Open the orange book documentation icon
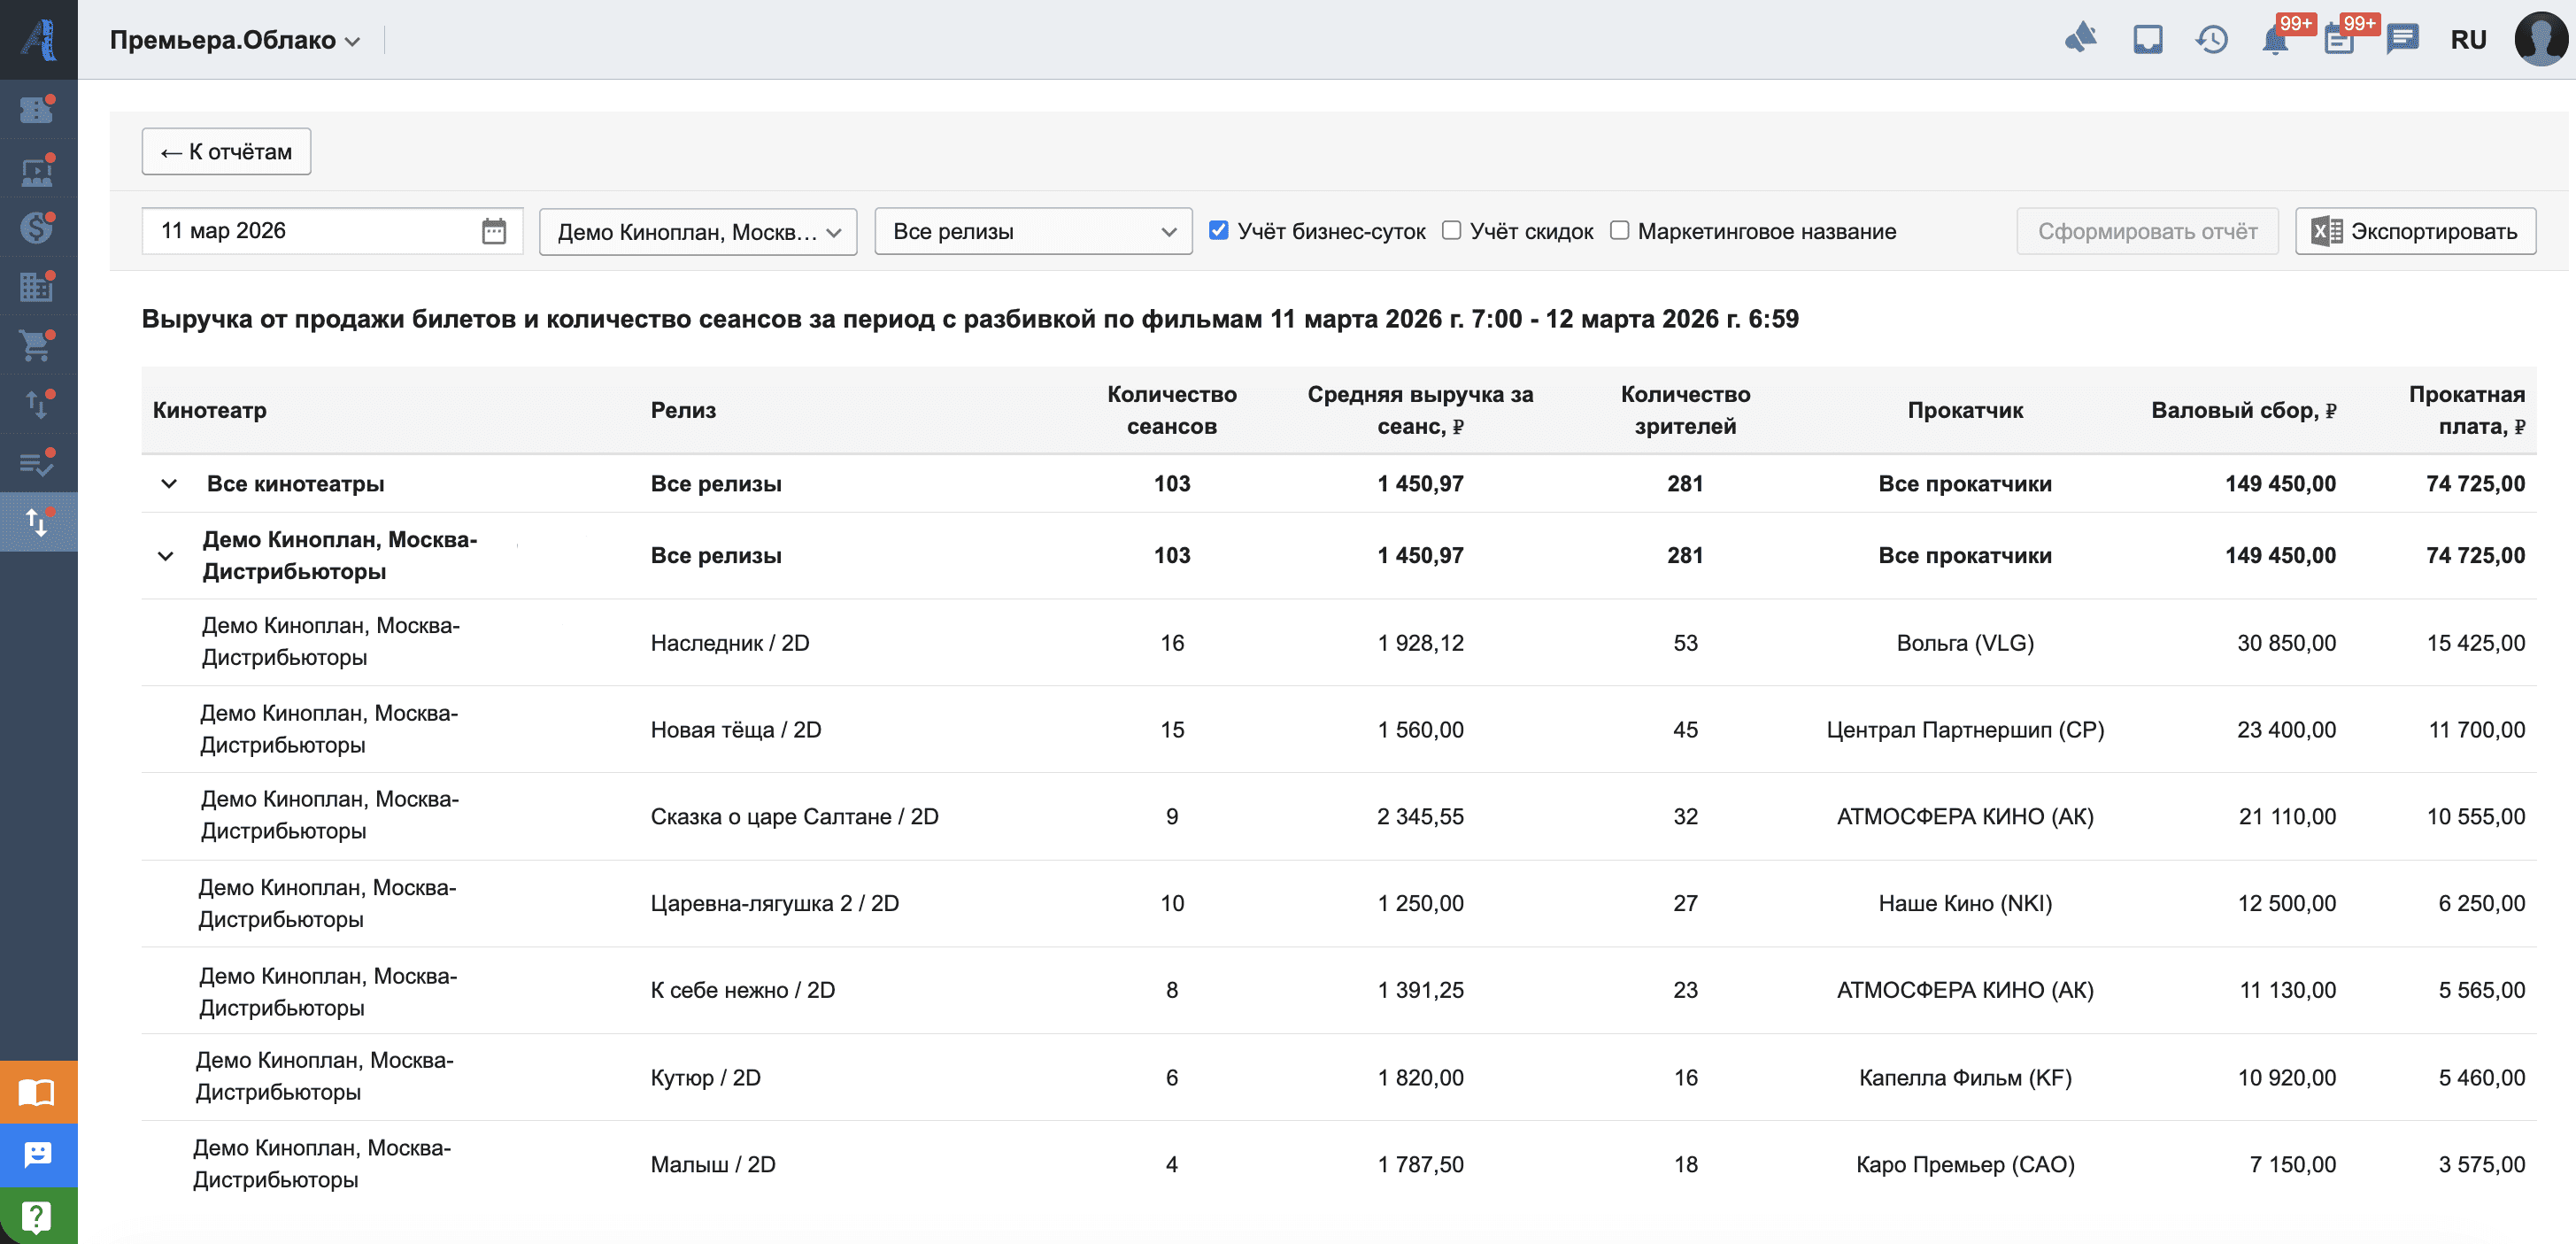Viewport: 2576px width, 1244px height. click(x=38, y=1091)
